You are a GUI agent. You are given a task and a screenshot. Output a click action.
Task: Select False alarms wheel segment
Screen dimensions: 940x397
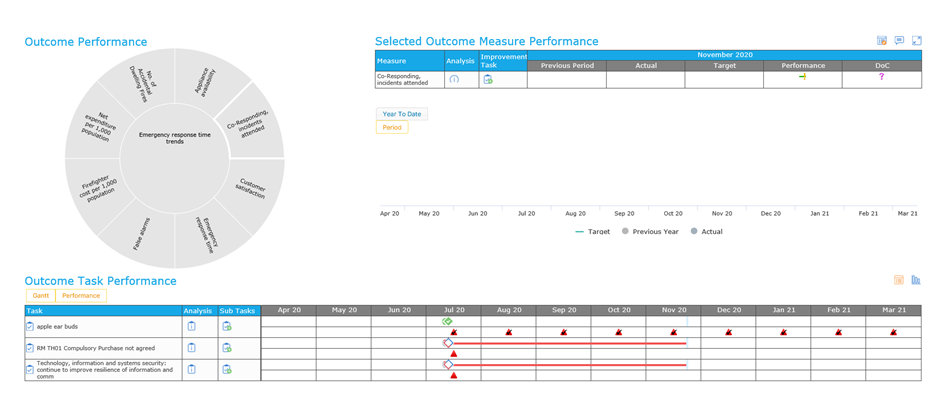pyautogui.click(x=142, y=234)
